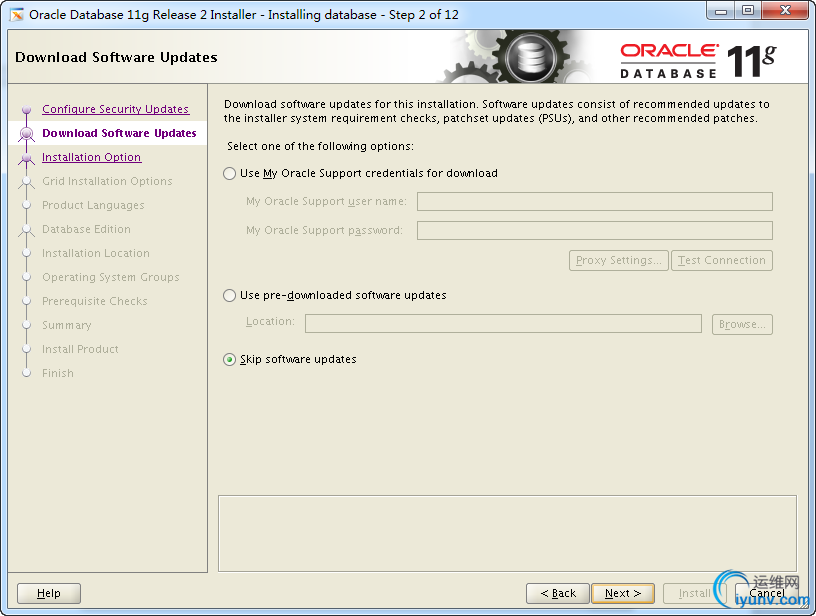Click the Database Edition step bullet
The image size is (816, 616).
[27, 229]
